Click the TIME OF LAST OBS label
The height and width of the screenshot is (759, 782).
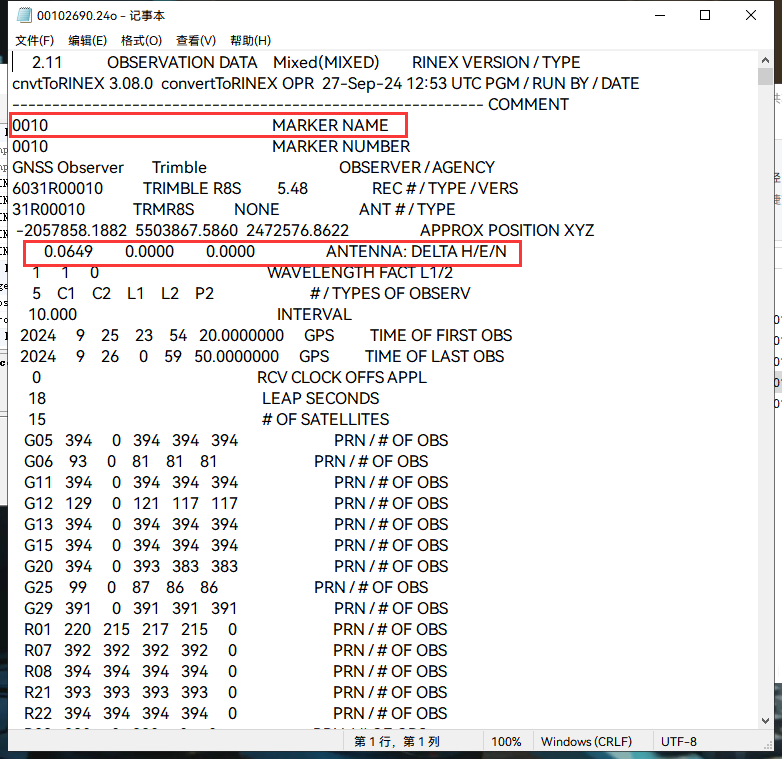(434, 356)
